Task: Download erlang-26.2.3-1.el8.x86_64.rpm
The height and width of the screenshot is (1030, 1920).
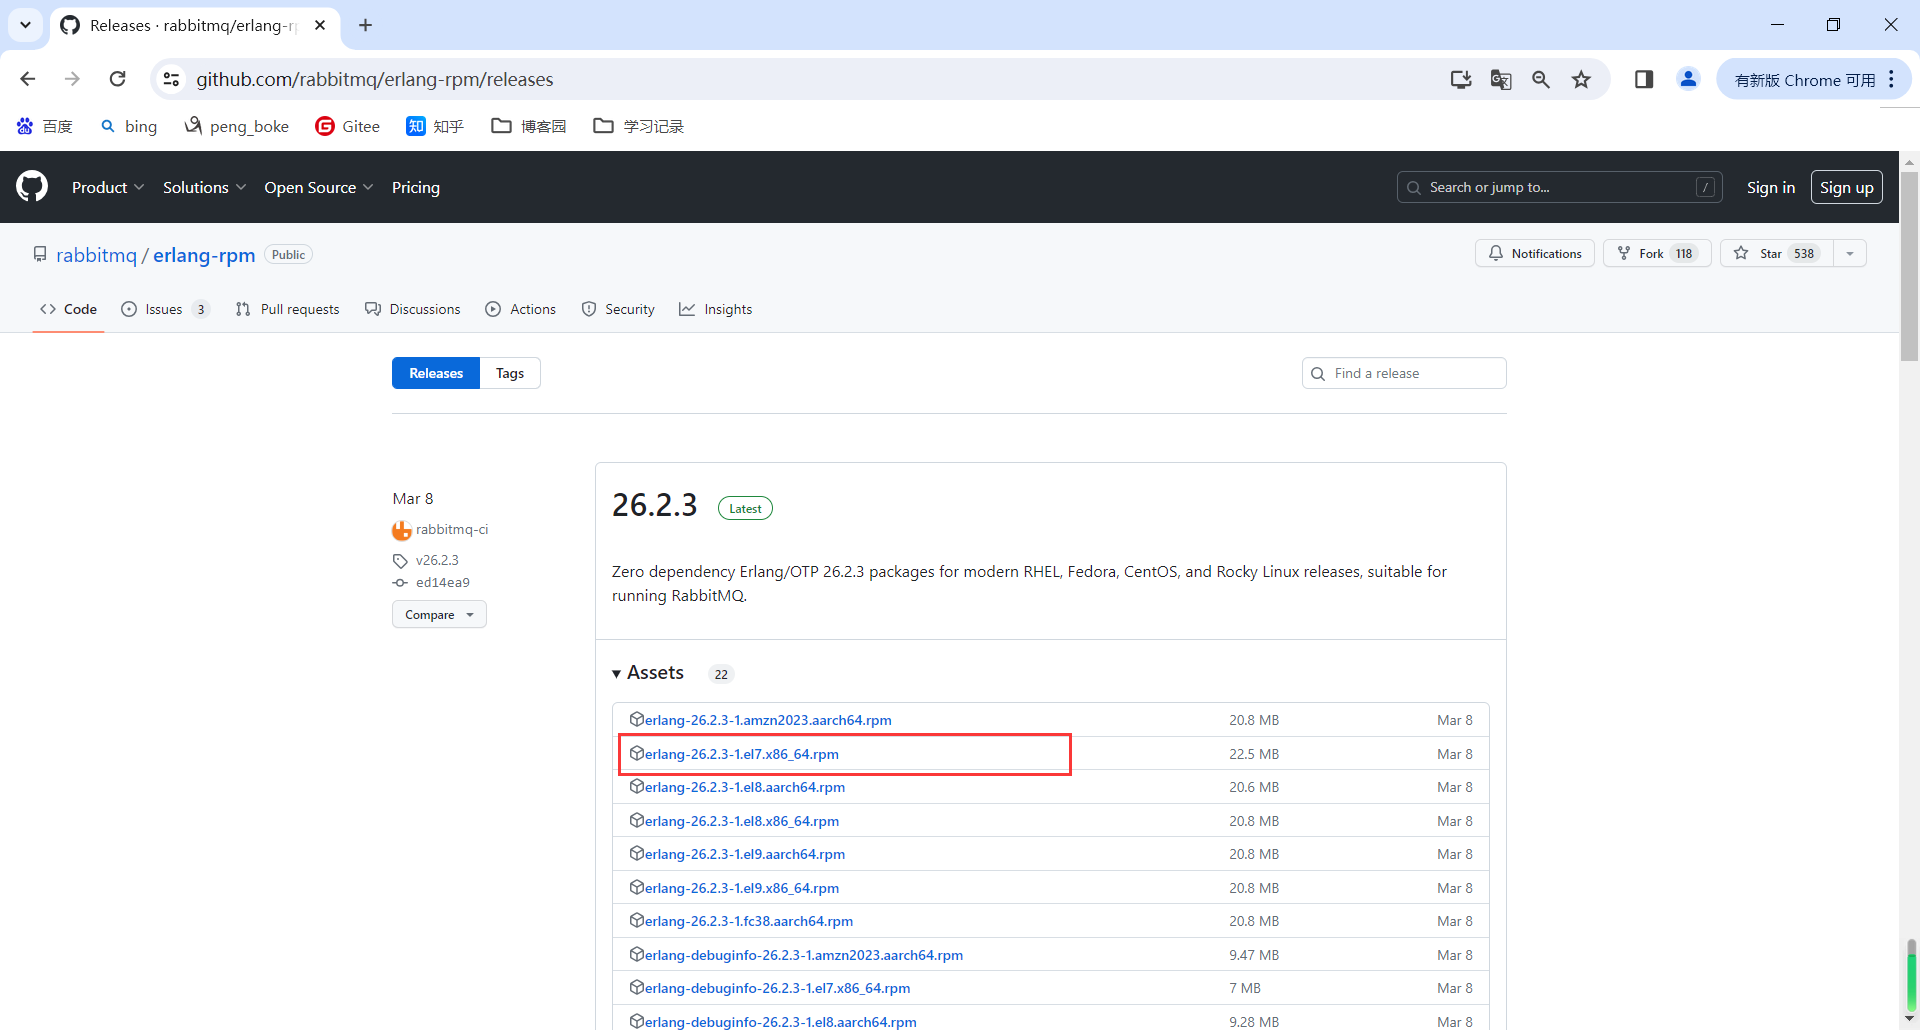Action: (x=741, y=821)
